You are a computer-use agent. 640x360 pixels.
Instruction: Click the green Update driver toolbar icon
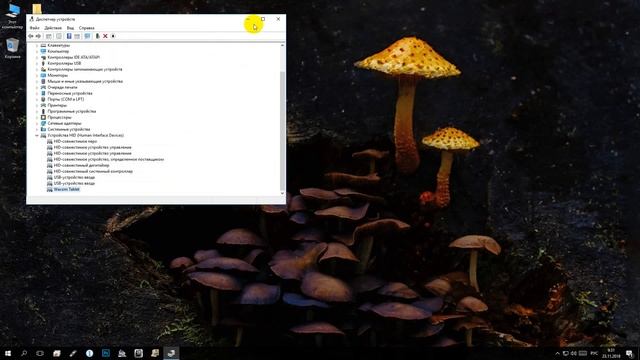pos(98,36)
